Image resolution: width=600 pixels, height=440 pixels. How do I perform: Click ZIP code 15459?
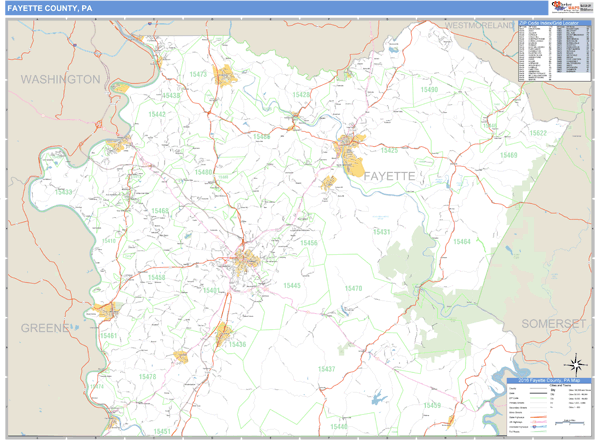tap(432, 405)
